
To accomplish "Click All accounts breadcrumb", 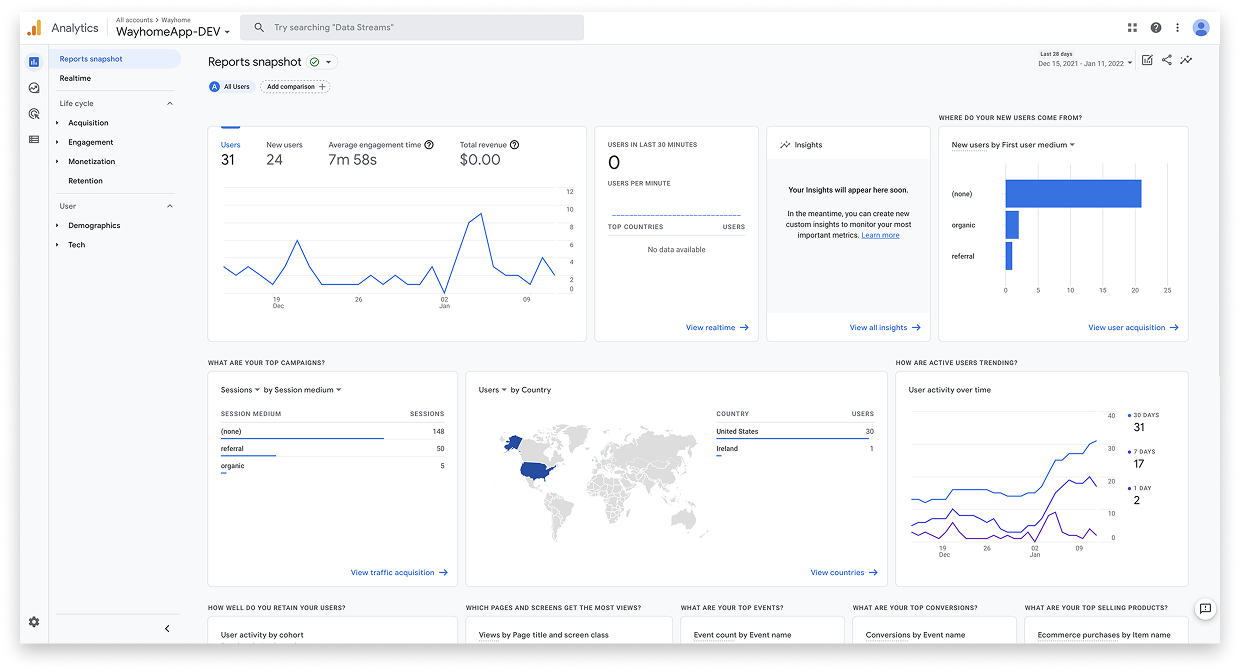I will point(133,20).
